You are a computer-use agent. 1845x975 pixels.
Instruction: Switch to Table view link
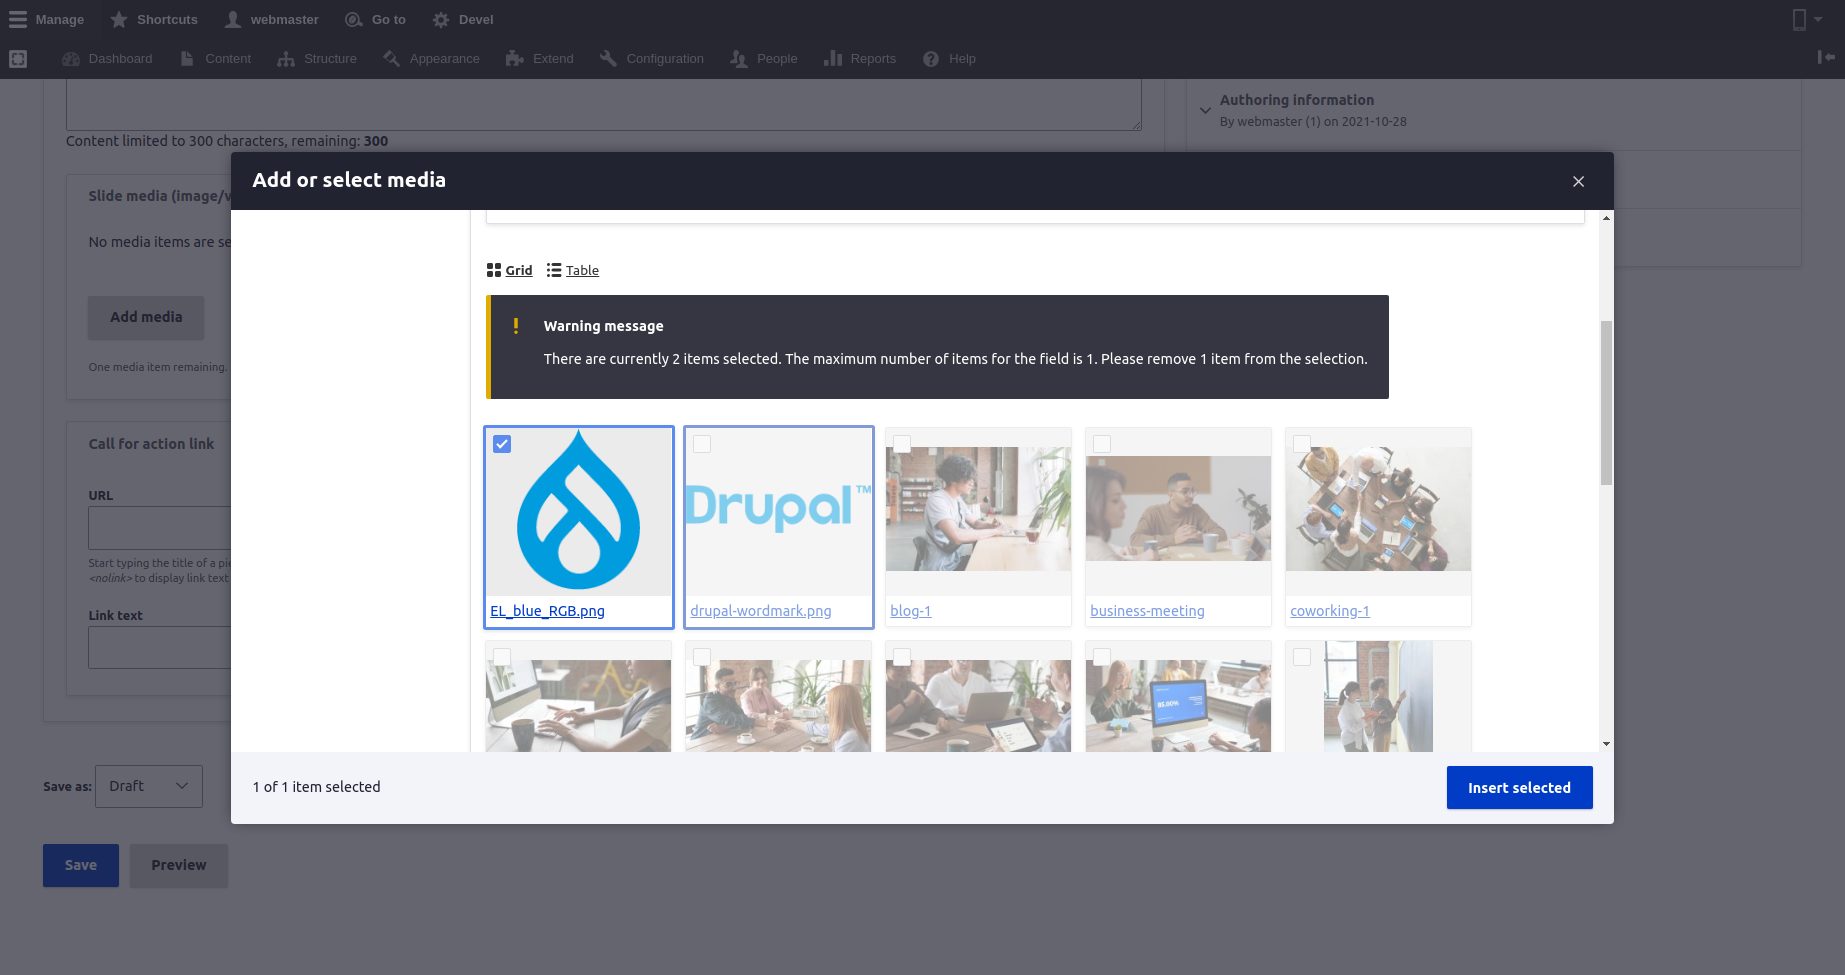pyautogui.click(x=582, y=270)
